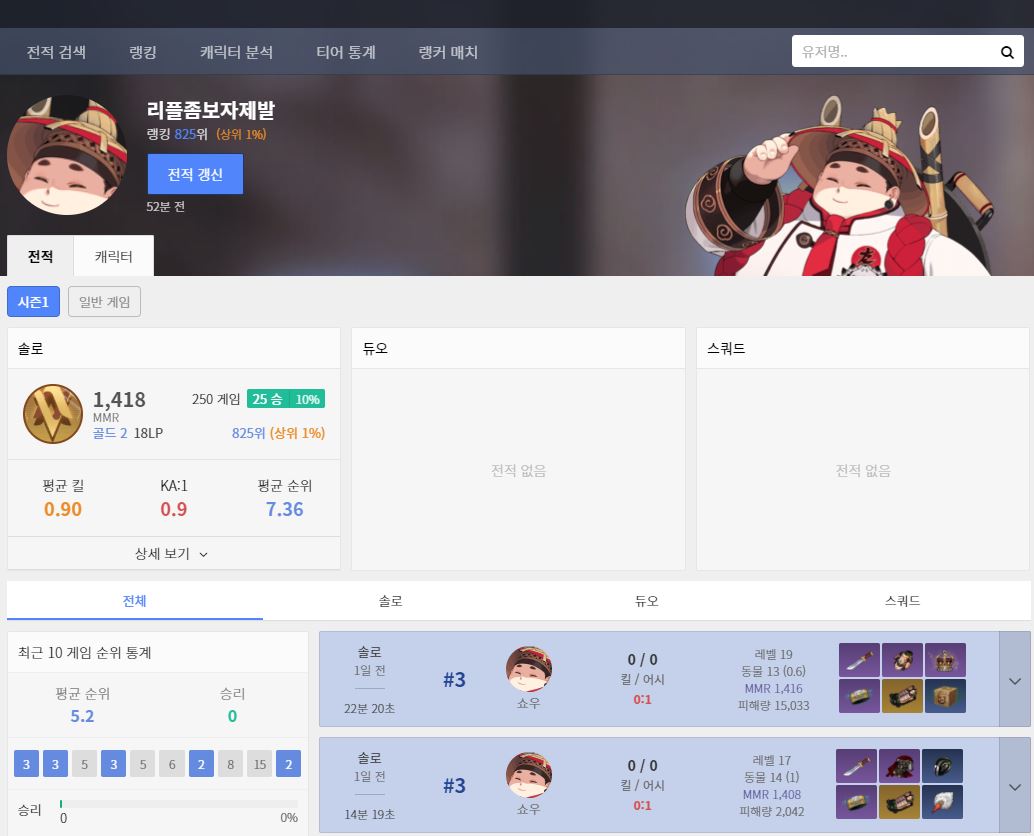Select the 듀오 match filter tab
The image size is (1034, 836).
[x=646, y=601]
